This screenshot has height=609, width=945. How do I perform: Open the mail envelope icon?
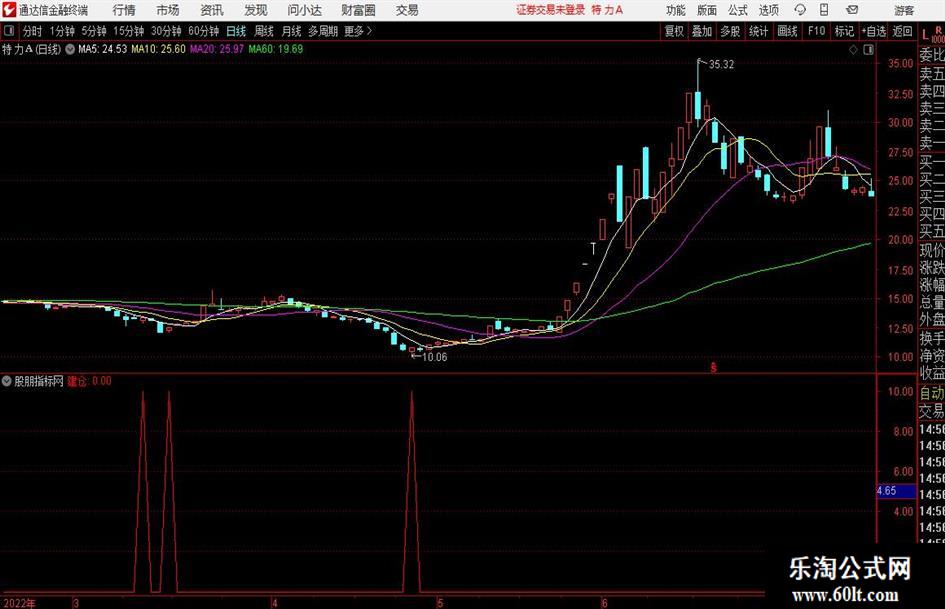pos(852,10)
